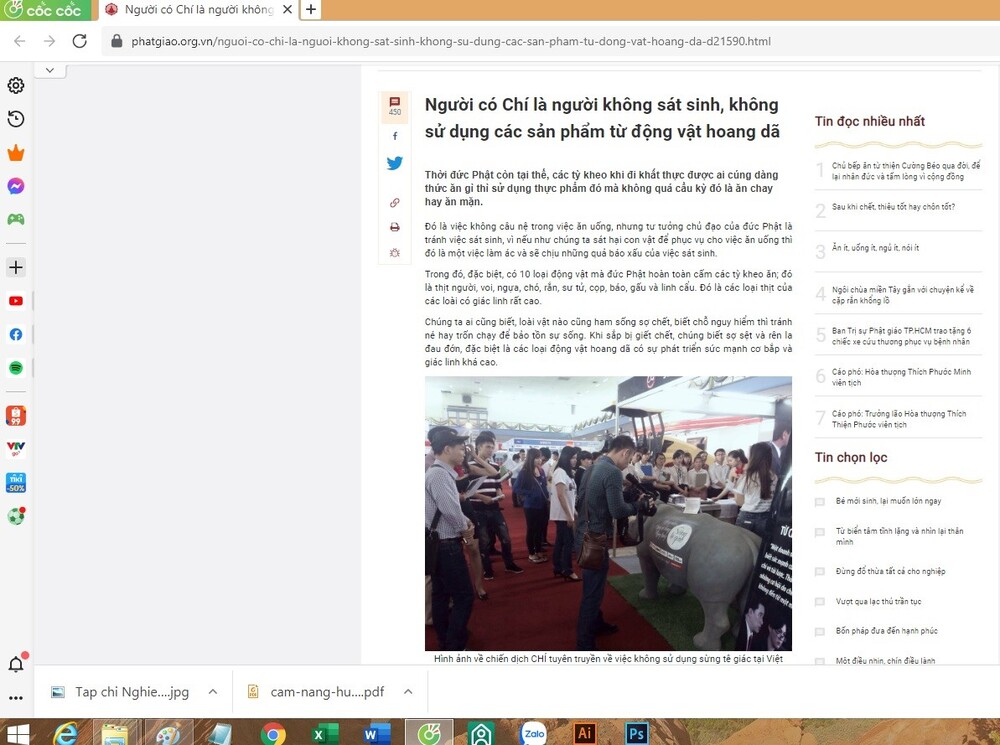Screen dimensions: 1000x745
Task: Open article Chủ bếp ăn từ thiện Cường Béo
Action: tap(906, 171)
